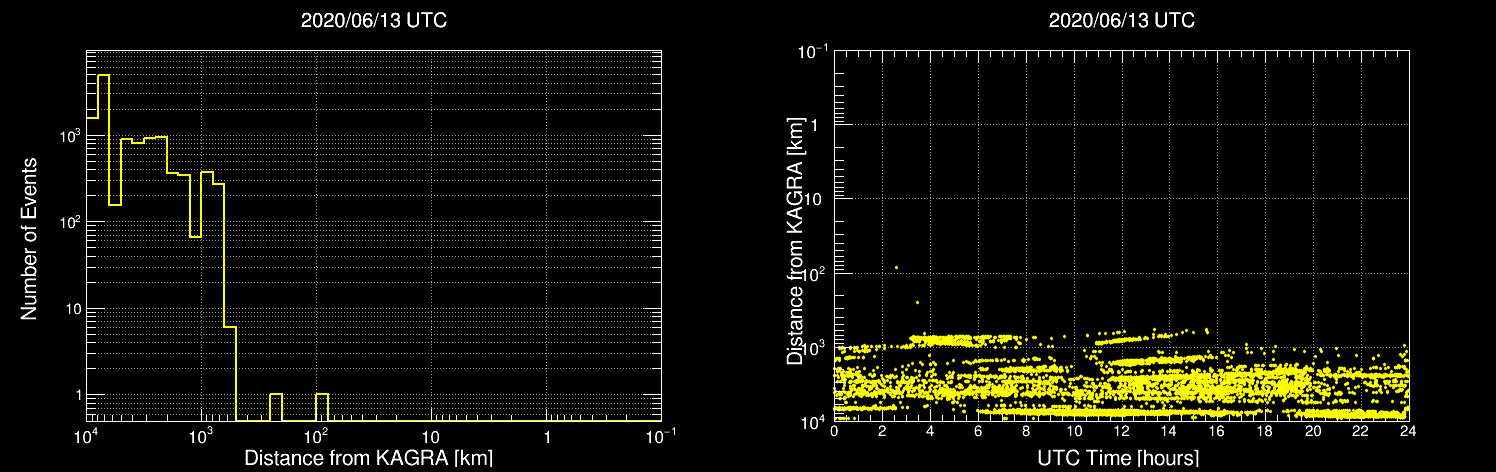The width and height of the screenshot is (1496, 472).
Task: Click the isolated scatter point near 100 km distance
Action: click(x=896, y=267)
